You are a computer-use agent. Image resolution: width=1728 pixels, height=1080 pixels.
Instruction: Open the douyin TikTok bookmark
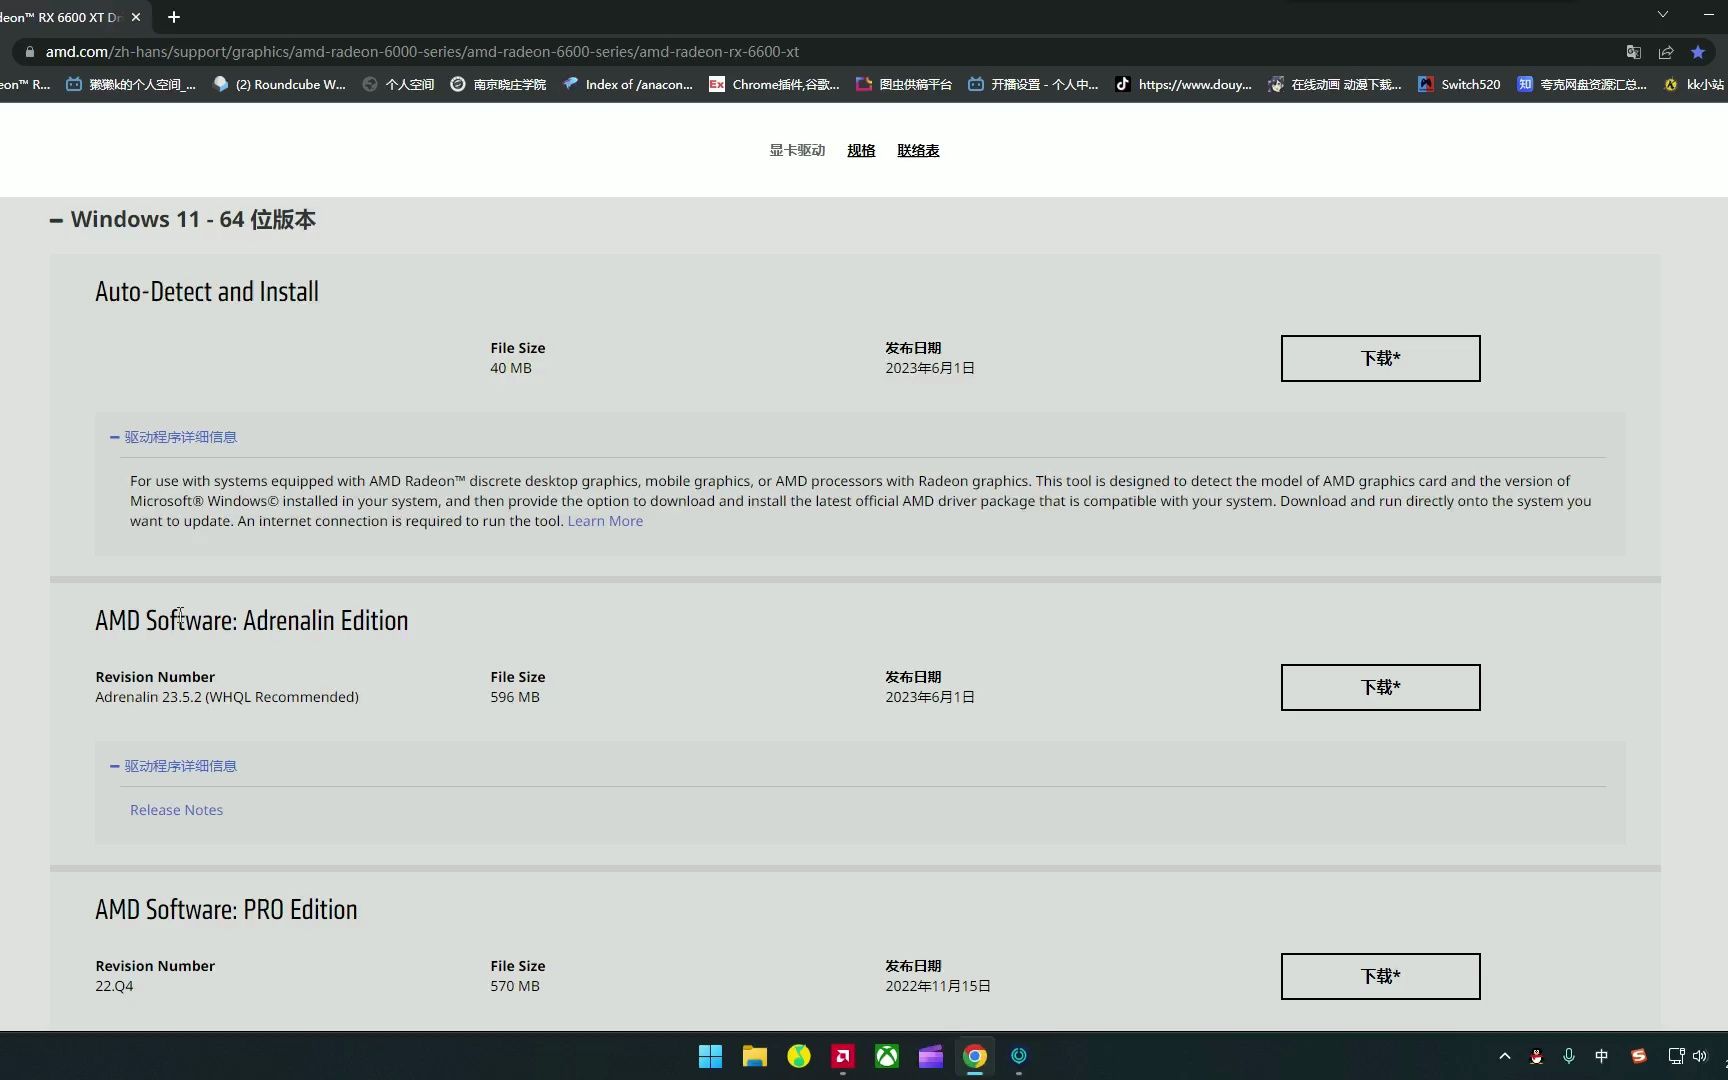pyautogui.click(x=1183, y=85)
